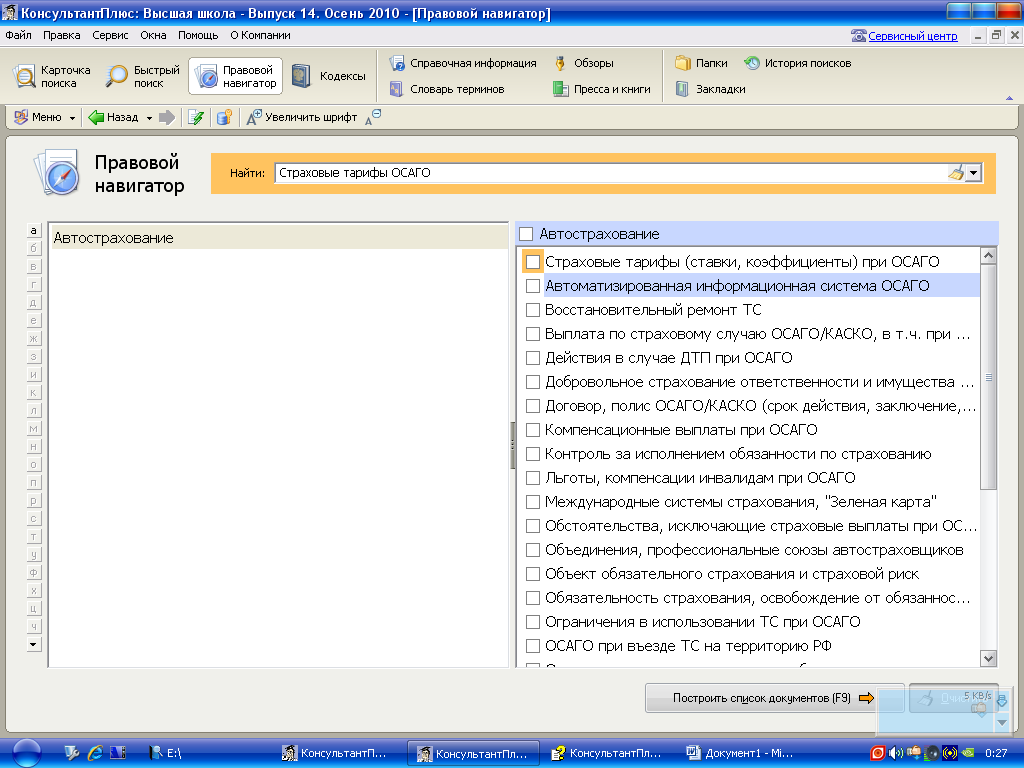Open О Компании menu
1024x768 pixels.
[260, 35]
